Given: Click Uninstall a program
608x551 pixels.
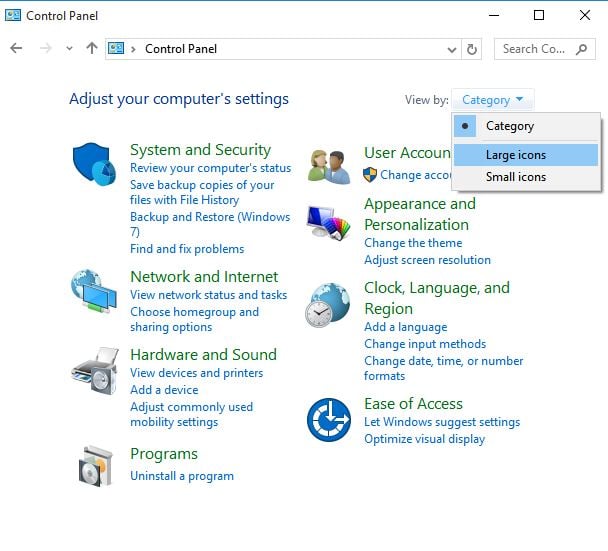Looking at the screenshot, I should click(182, 476).
